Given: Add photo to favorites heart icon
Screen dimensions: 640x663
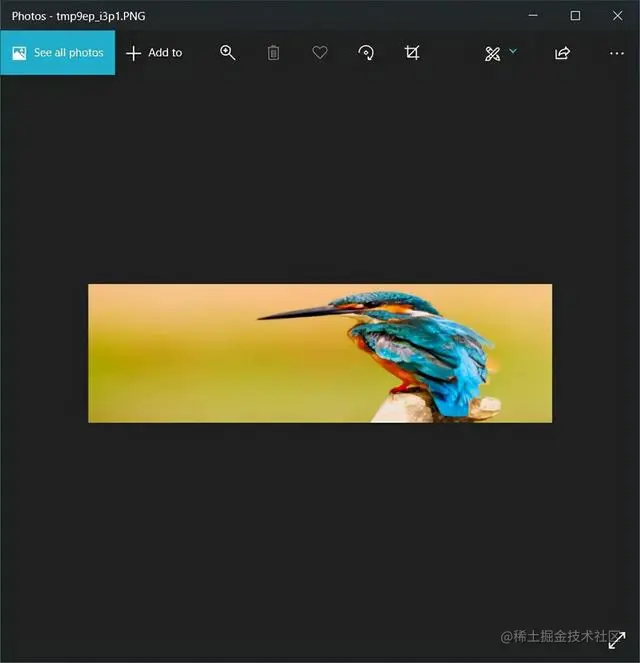Looking at the screenshot, I should 320,53.
